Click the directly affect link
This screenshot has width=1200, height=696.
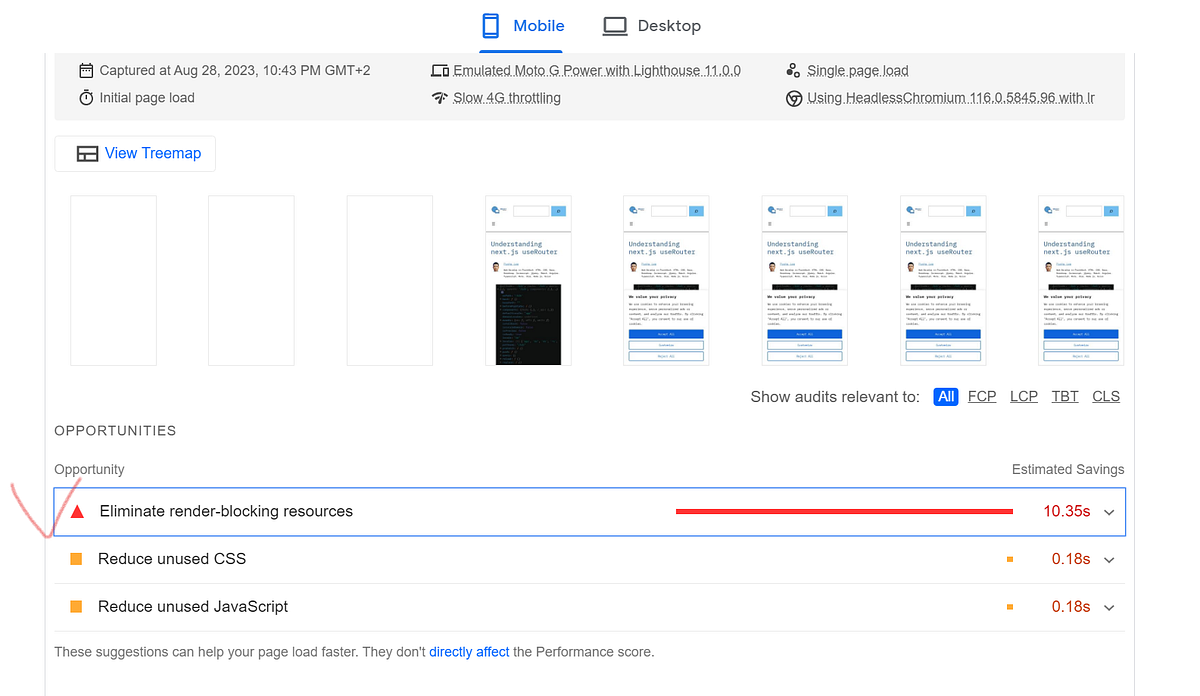(x=469, y=651)
